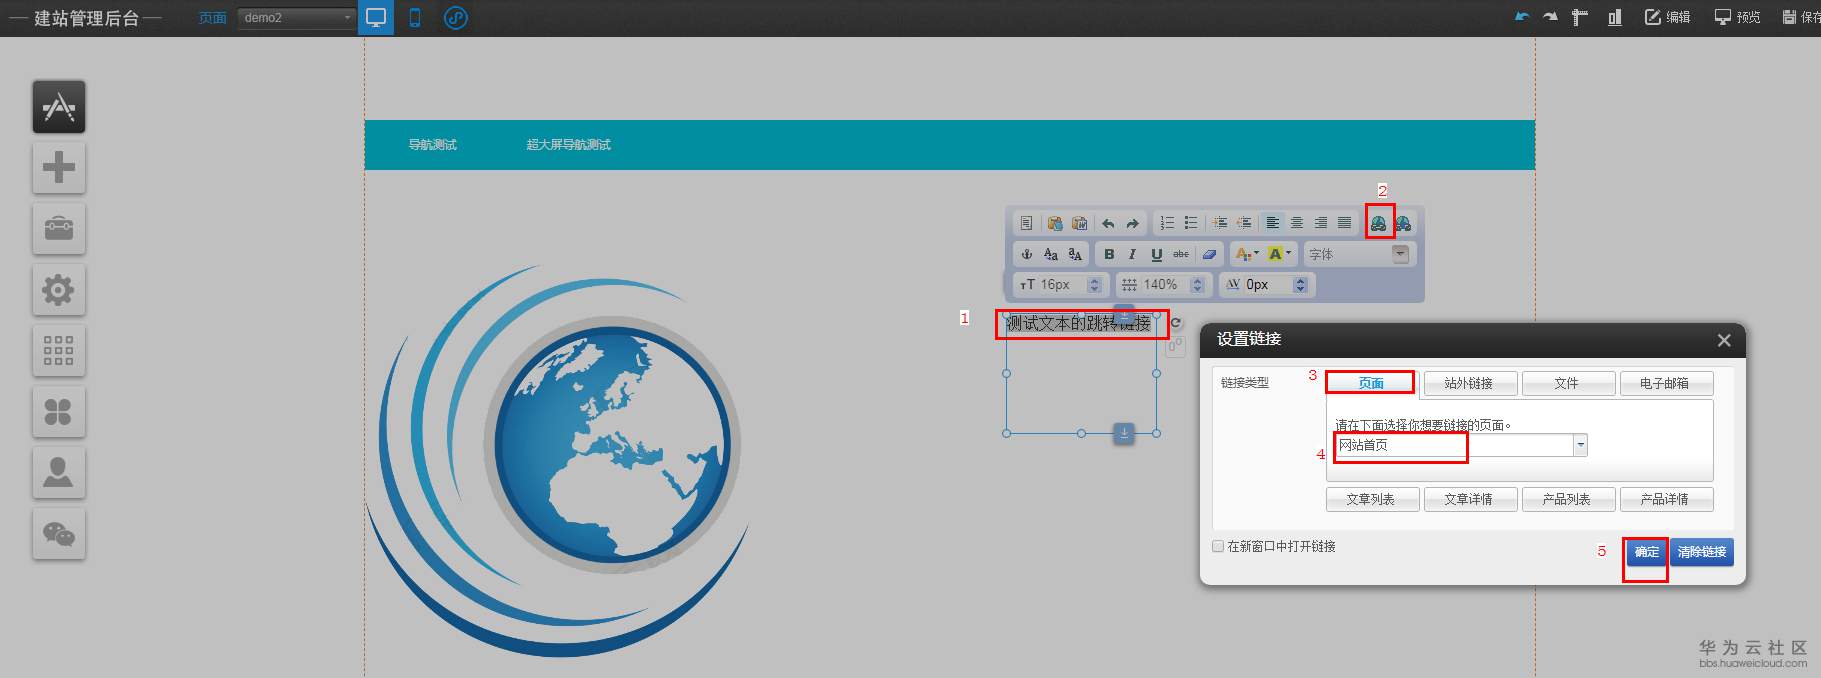
Task: Click the remove link globe icon
Action: [x=1403, y=223]
